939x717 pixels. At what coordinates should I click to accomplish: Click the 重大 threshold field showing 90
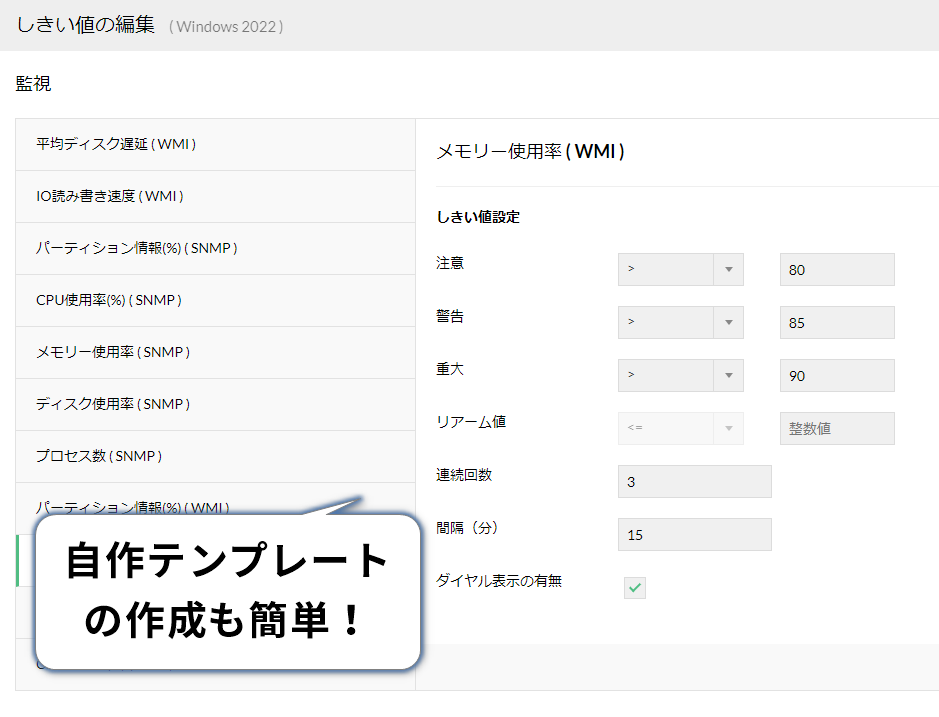(x=837, y=376)
